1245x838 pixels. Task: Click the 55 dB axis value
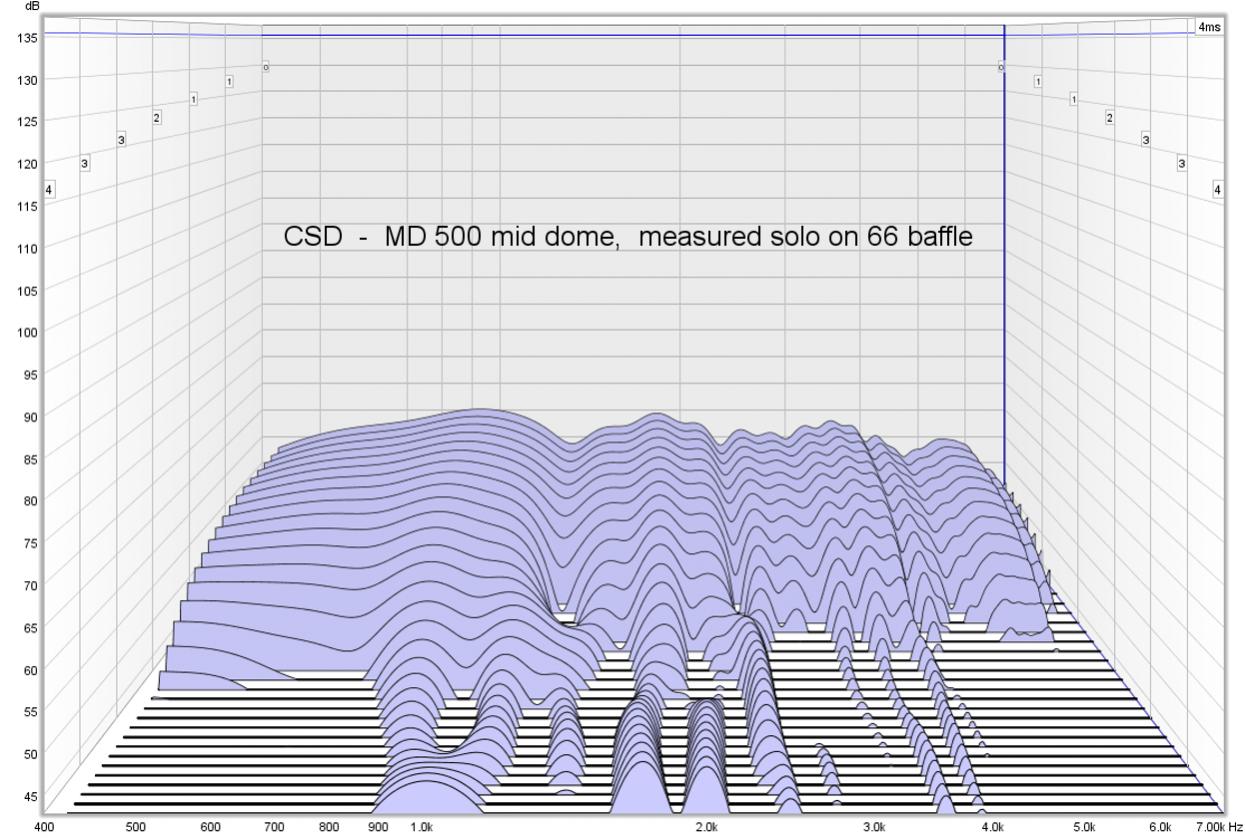pyautogui.click(x=31, y=712)
